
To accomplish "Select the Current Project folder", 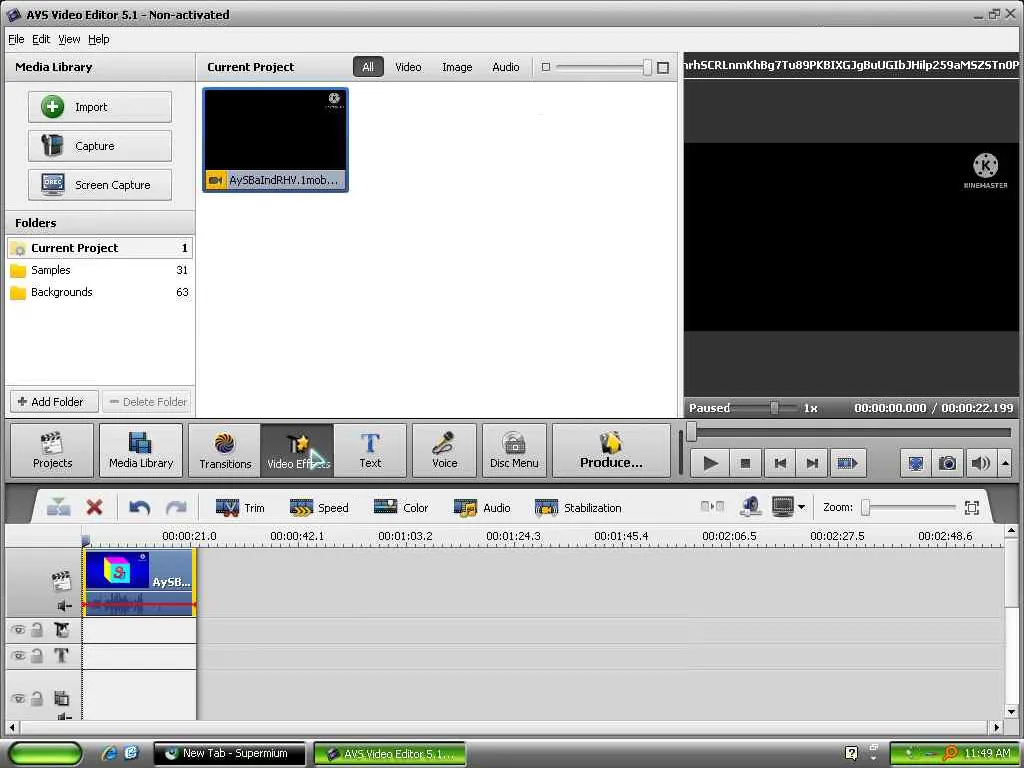I will [x=100, y=248].
